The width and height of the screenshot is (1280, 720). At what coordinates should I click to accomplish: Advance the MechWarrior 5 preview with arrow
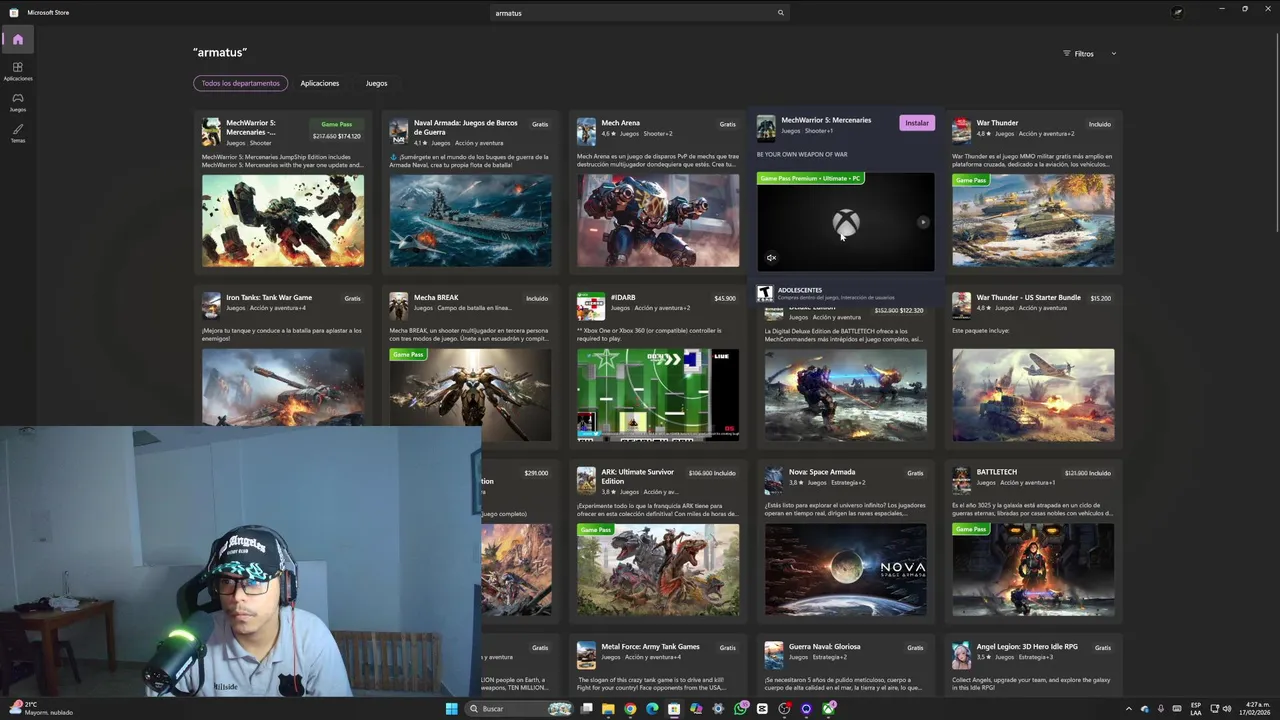923,222
